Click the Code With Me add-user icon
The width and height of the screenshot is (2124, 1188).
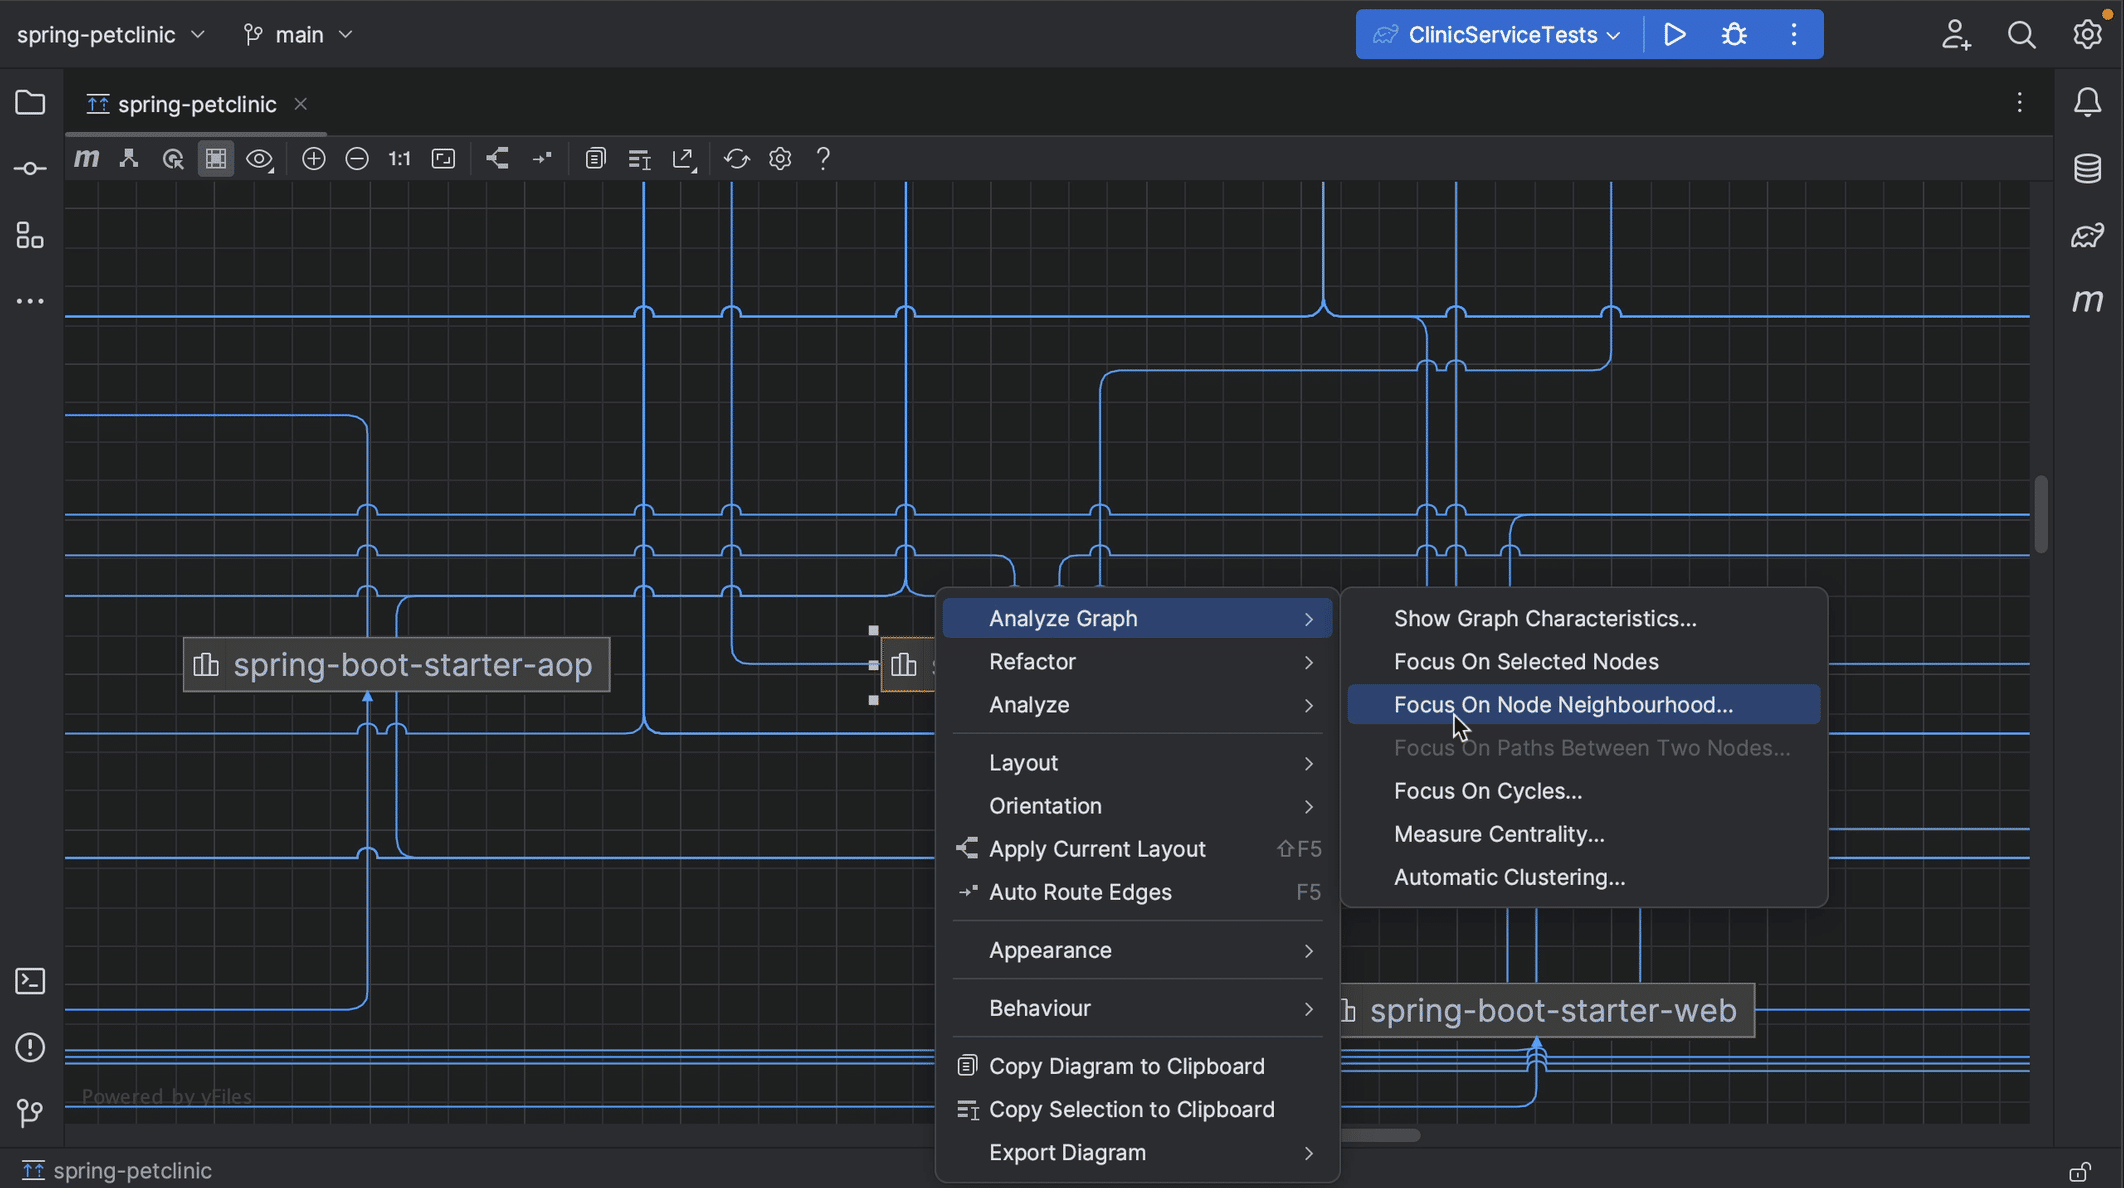point(1956,35)
